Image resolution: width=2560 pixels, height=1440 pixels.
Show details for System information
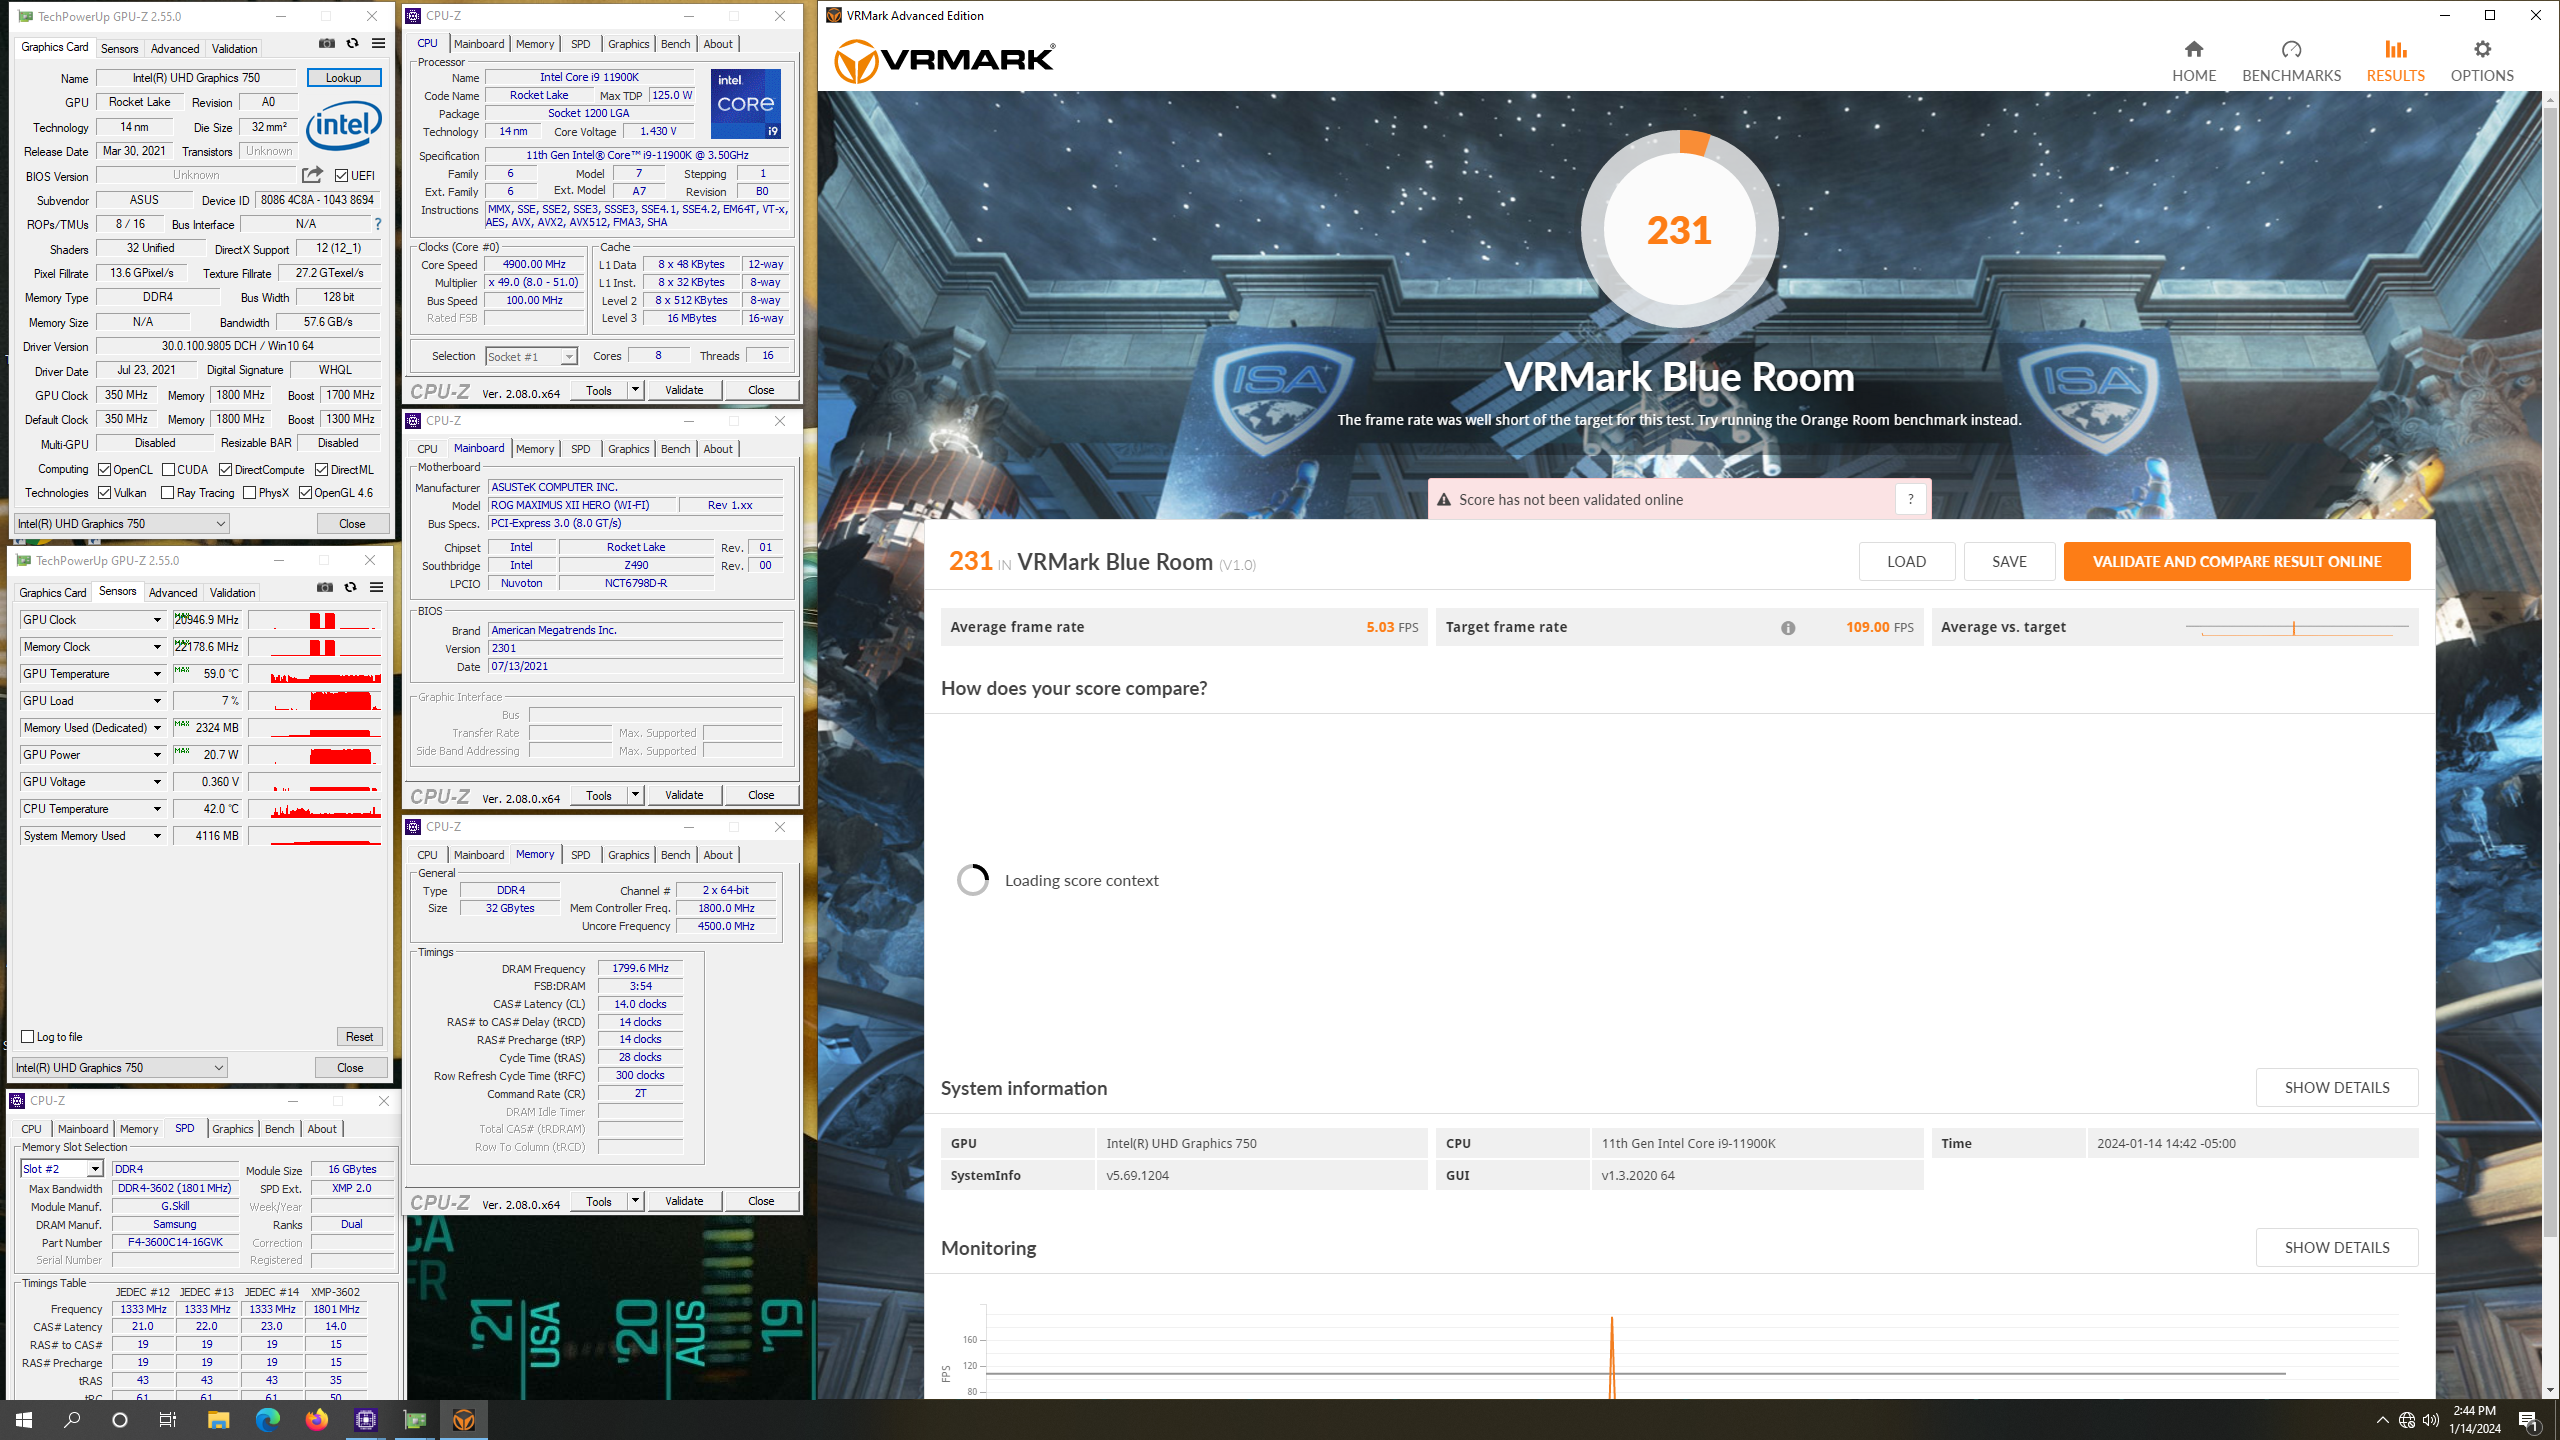(2337, 1087)
